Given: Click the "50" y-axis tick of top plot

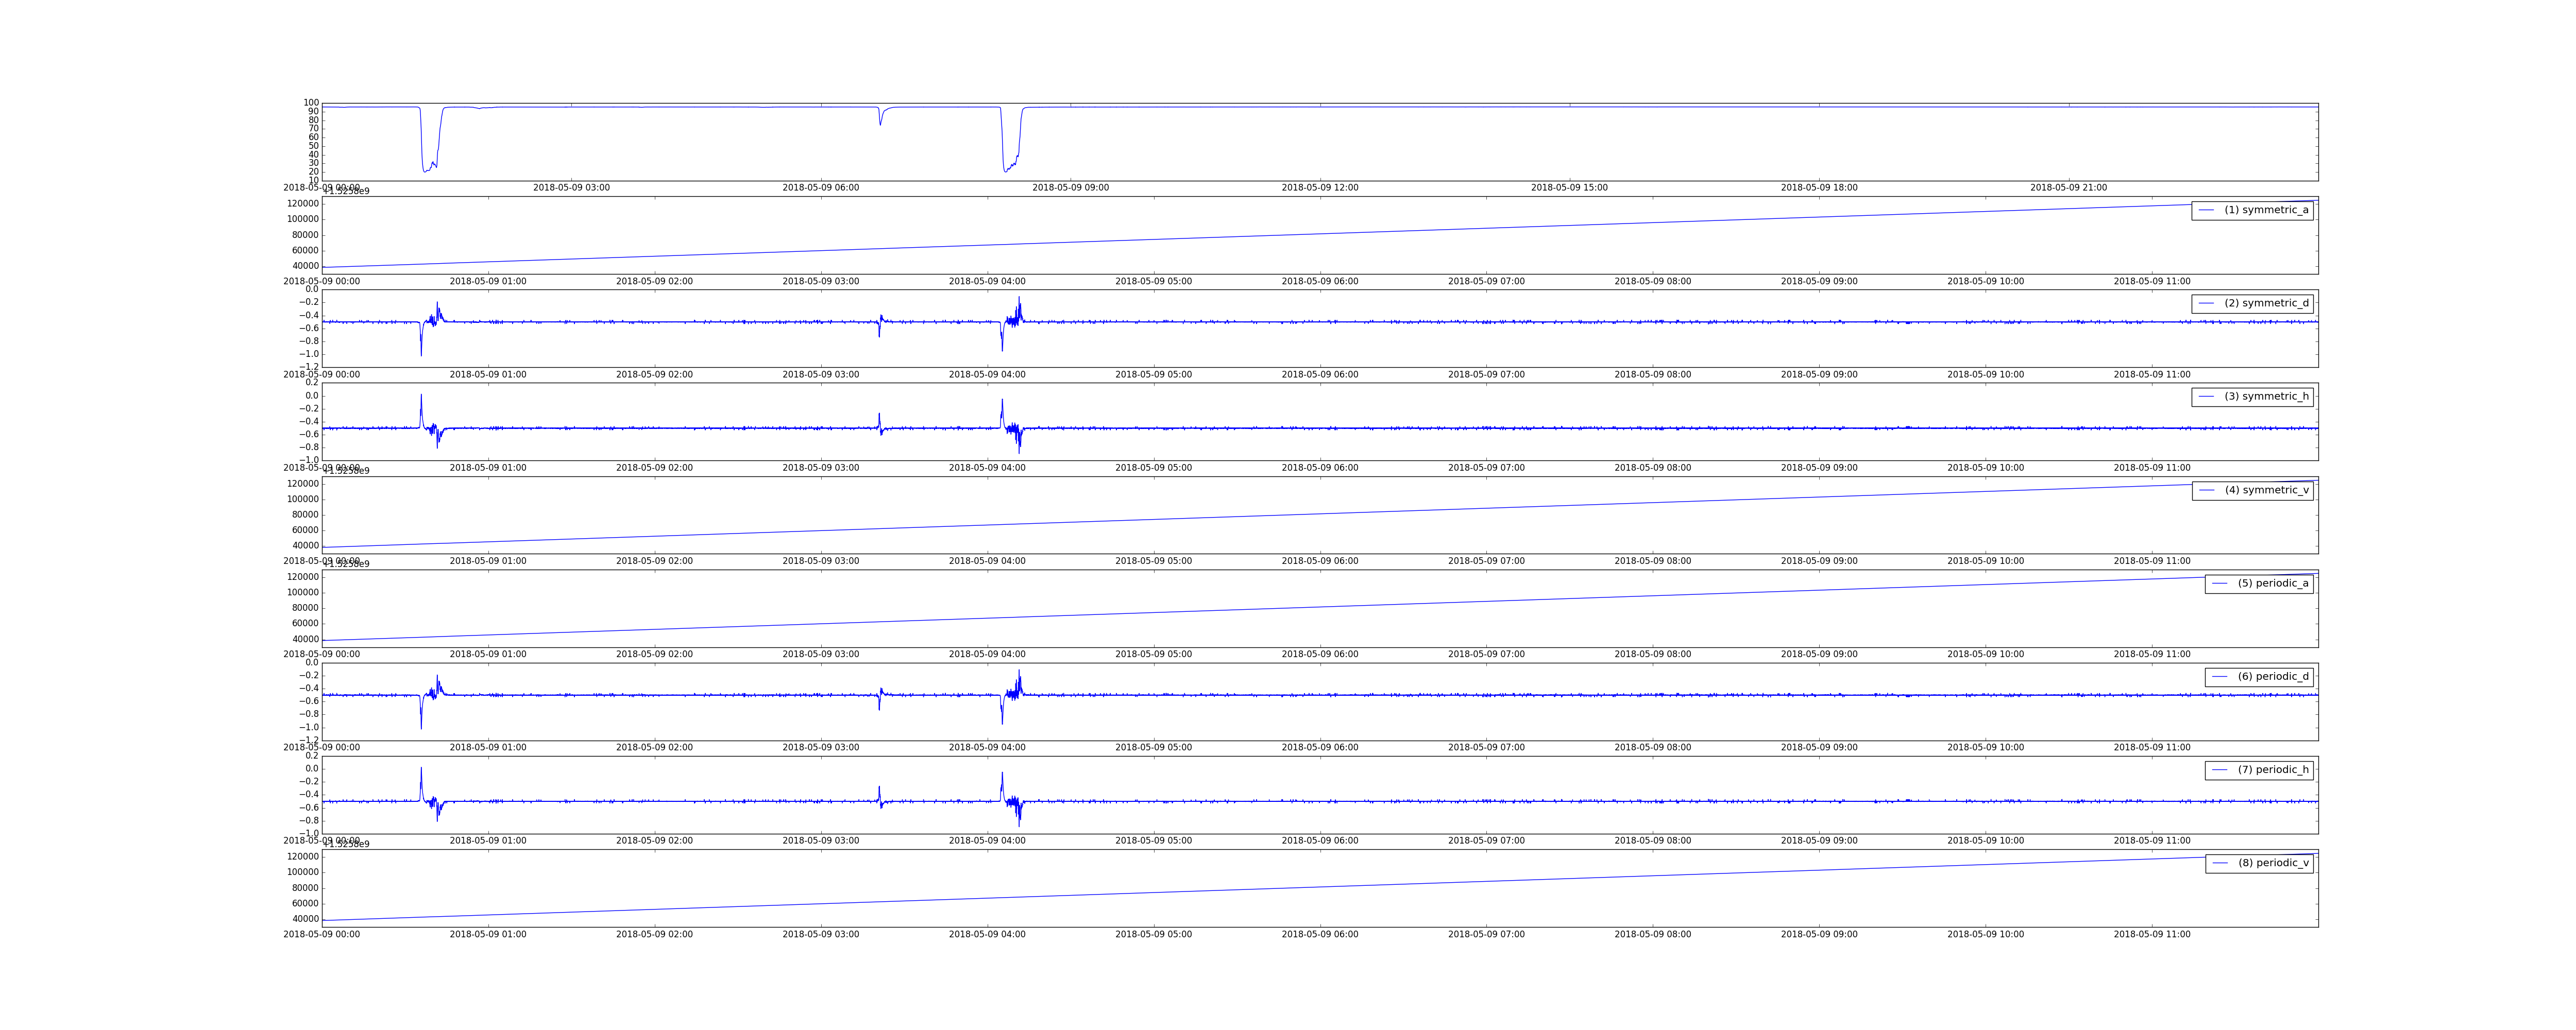Looking at the screenshot, I should click(x=314, y=146).
